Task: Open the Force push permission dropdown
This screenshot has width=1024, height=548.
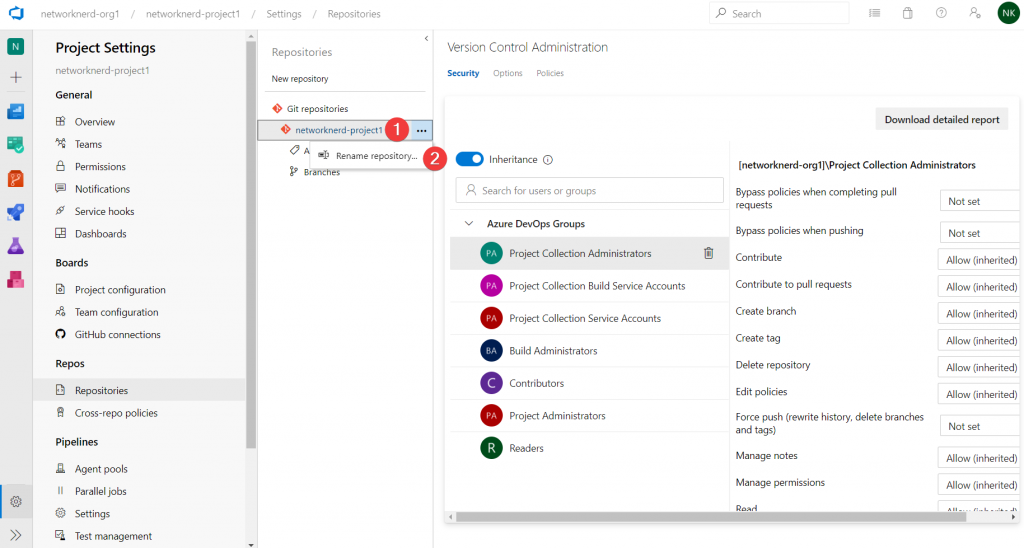Action: [981, 426]
